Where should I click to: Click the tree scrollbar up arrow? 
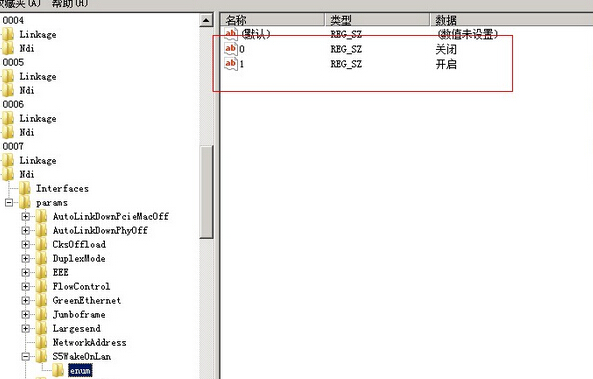pos(206,20)
